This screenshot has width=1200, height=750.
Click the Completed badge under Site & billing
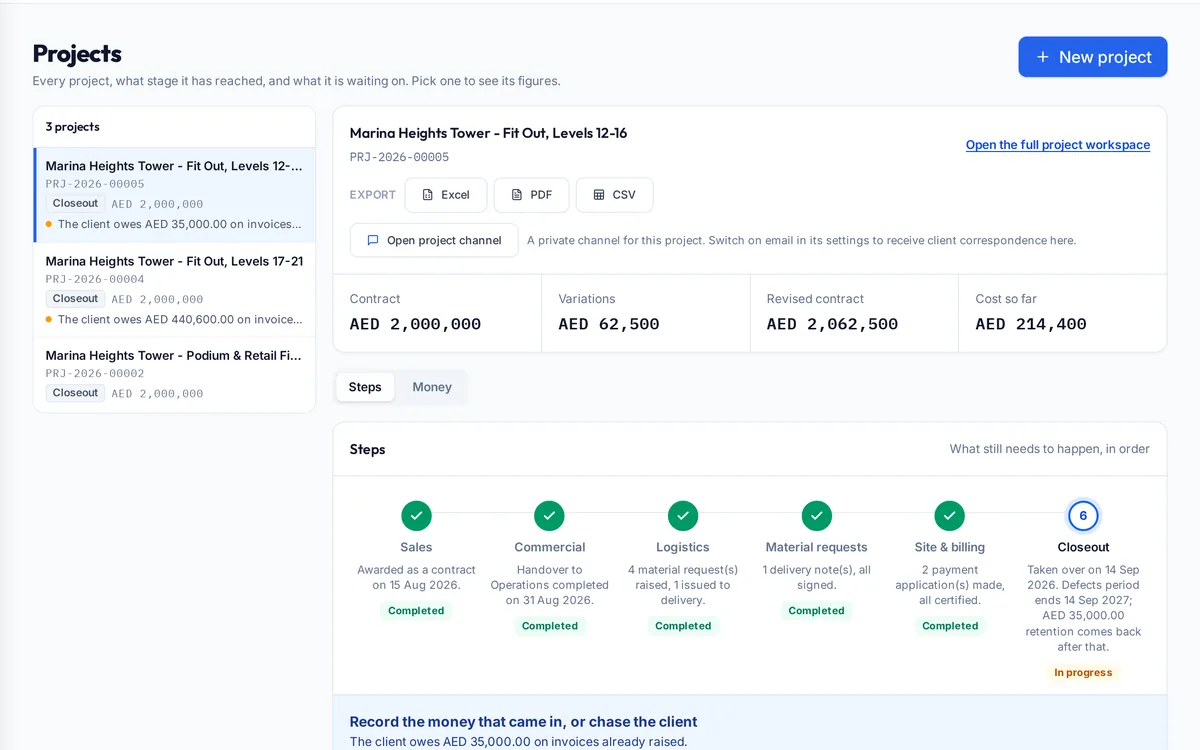(x=950, y=626)
